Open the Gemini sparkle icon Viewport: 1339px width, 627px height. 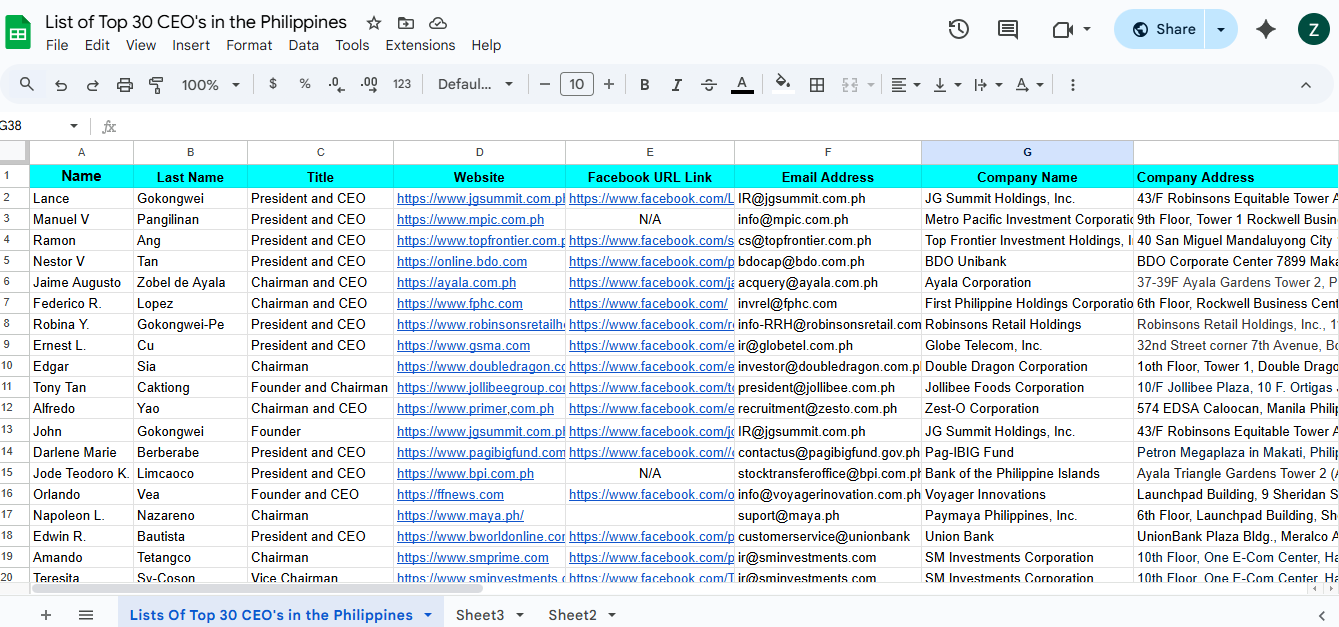click(x=1266, y=29)
